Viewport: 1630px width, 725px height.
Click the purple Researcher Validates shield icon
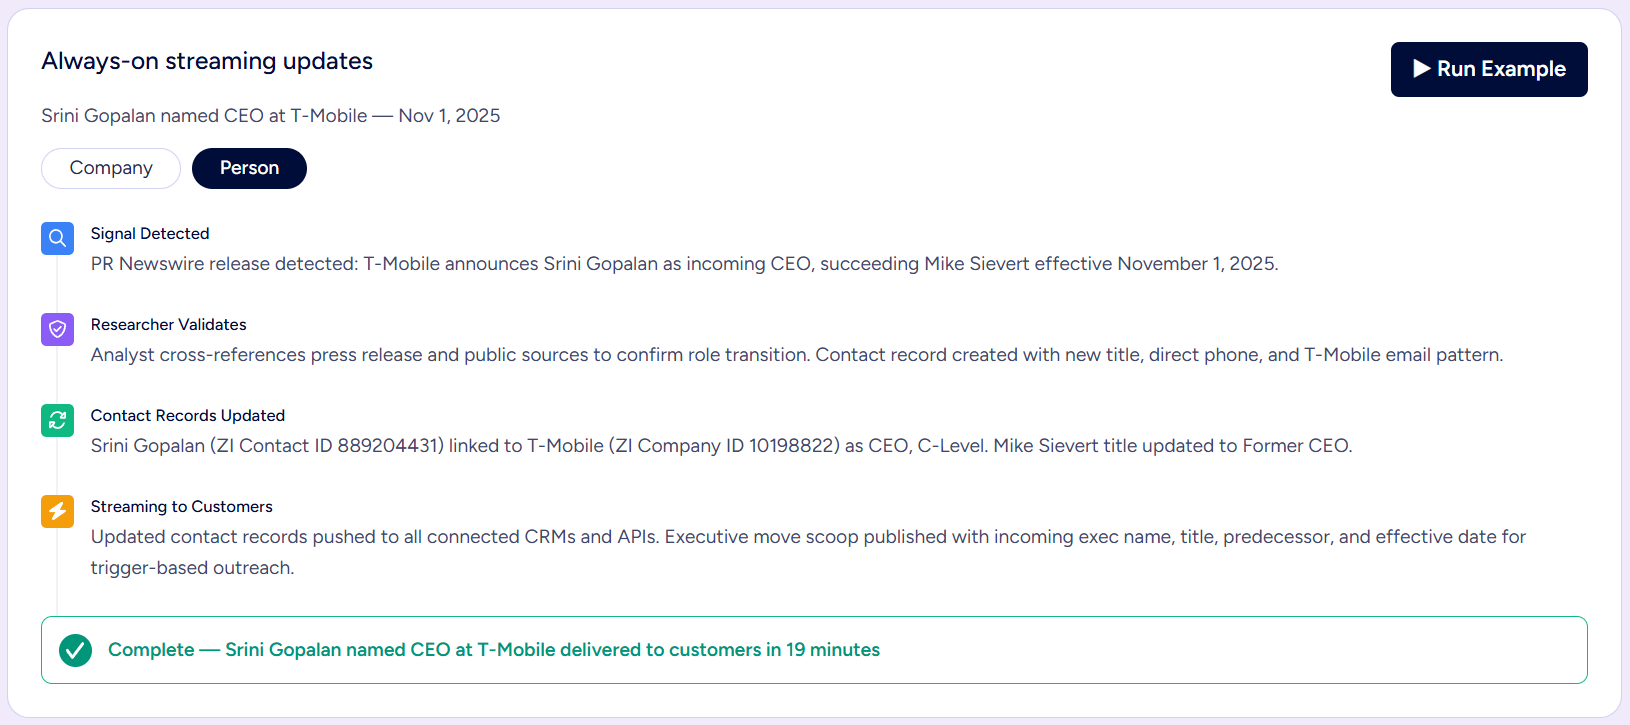point(57,329)
